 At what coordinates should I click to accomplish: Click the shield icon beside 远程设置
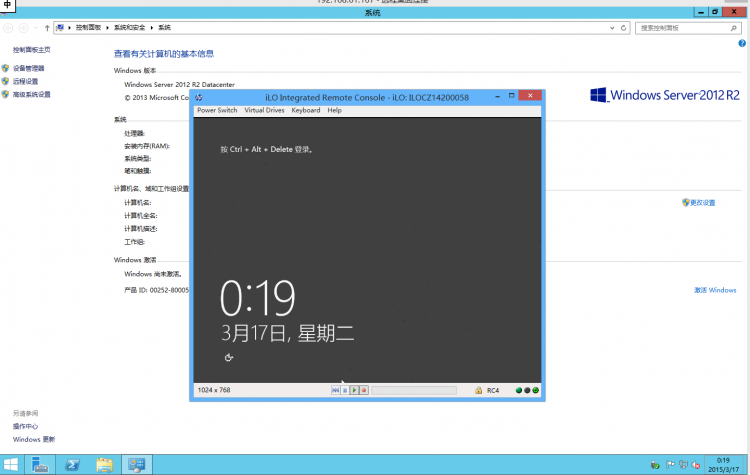[5, 81]
